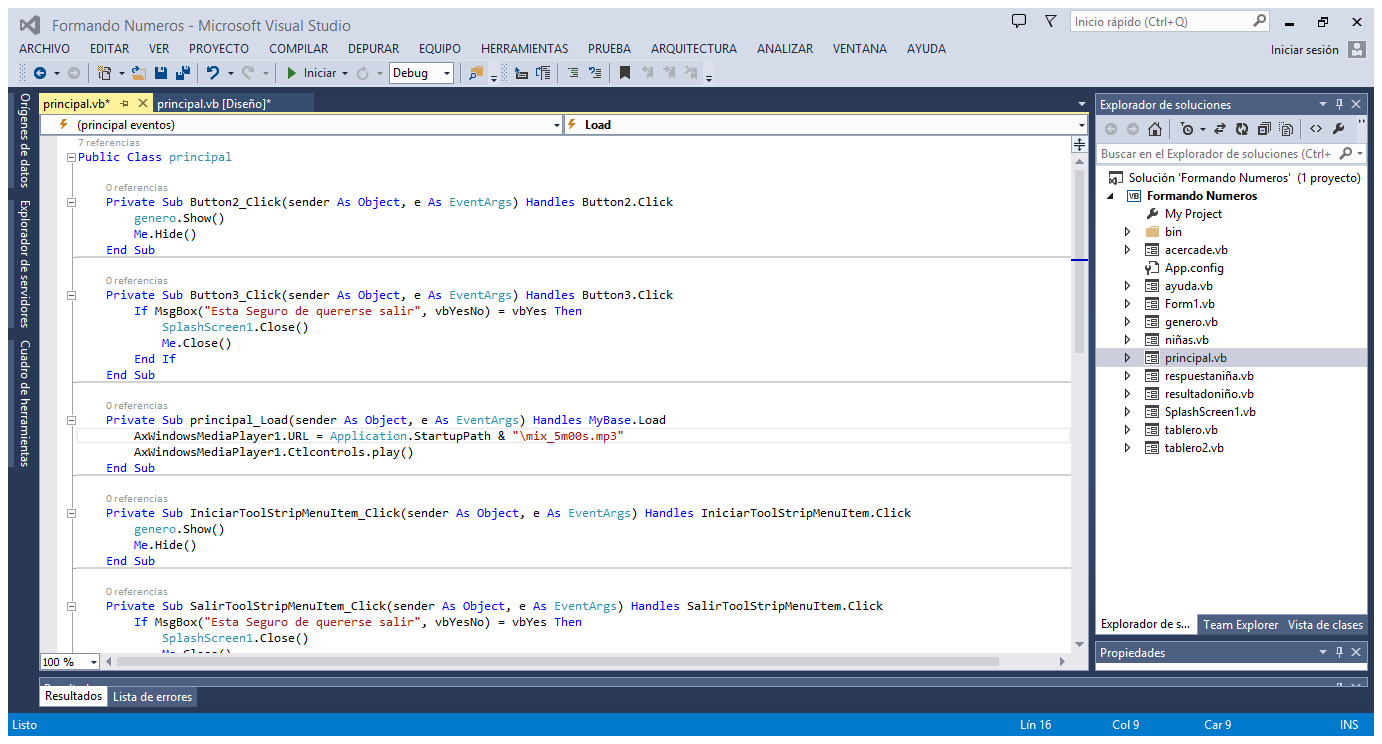The image size is (1382, 744).
Task: Toggle pin on Explorador de soluciones panel
Action: point(1339,104)
